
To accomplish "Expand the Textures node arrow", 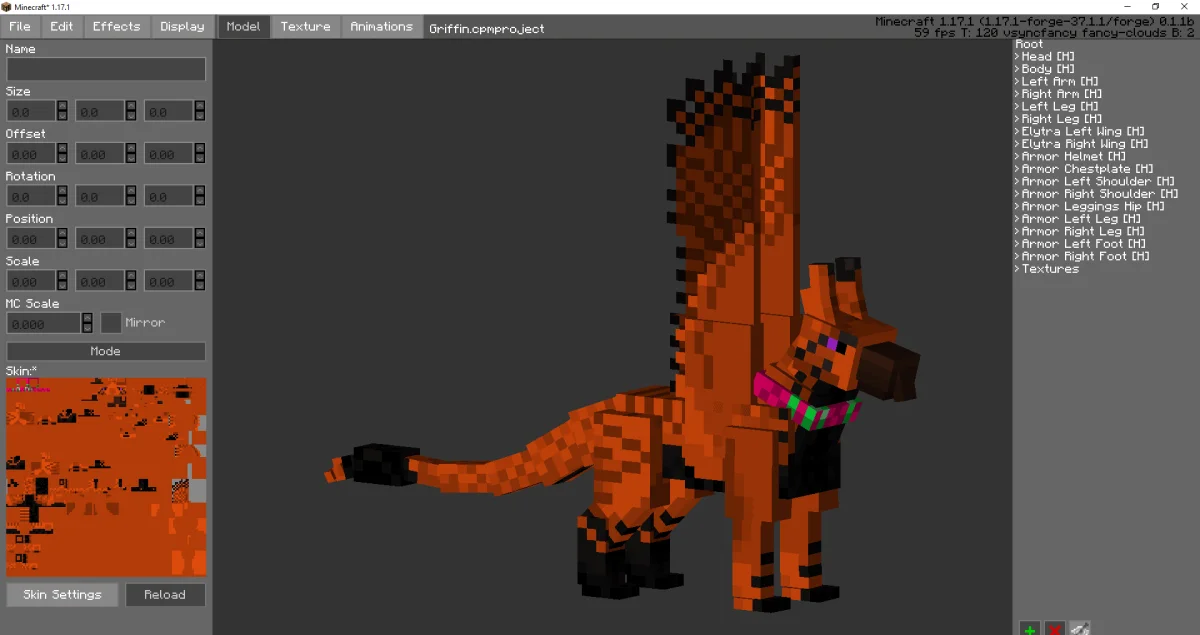I will [x=1017, y=269].
